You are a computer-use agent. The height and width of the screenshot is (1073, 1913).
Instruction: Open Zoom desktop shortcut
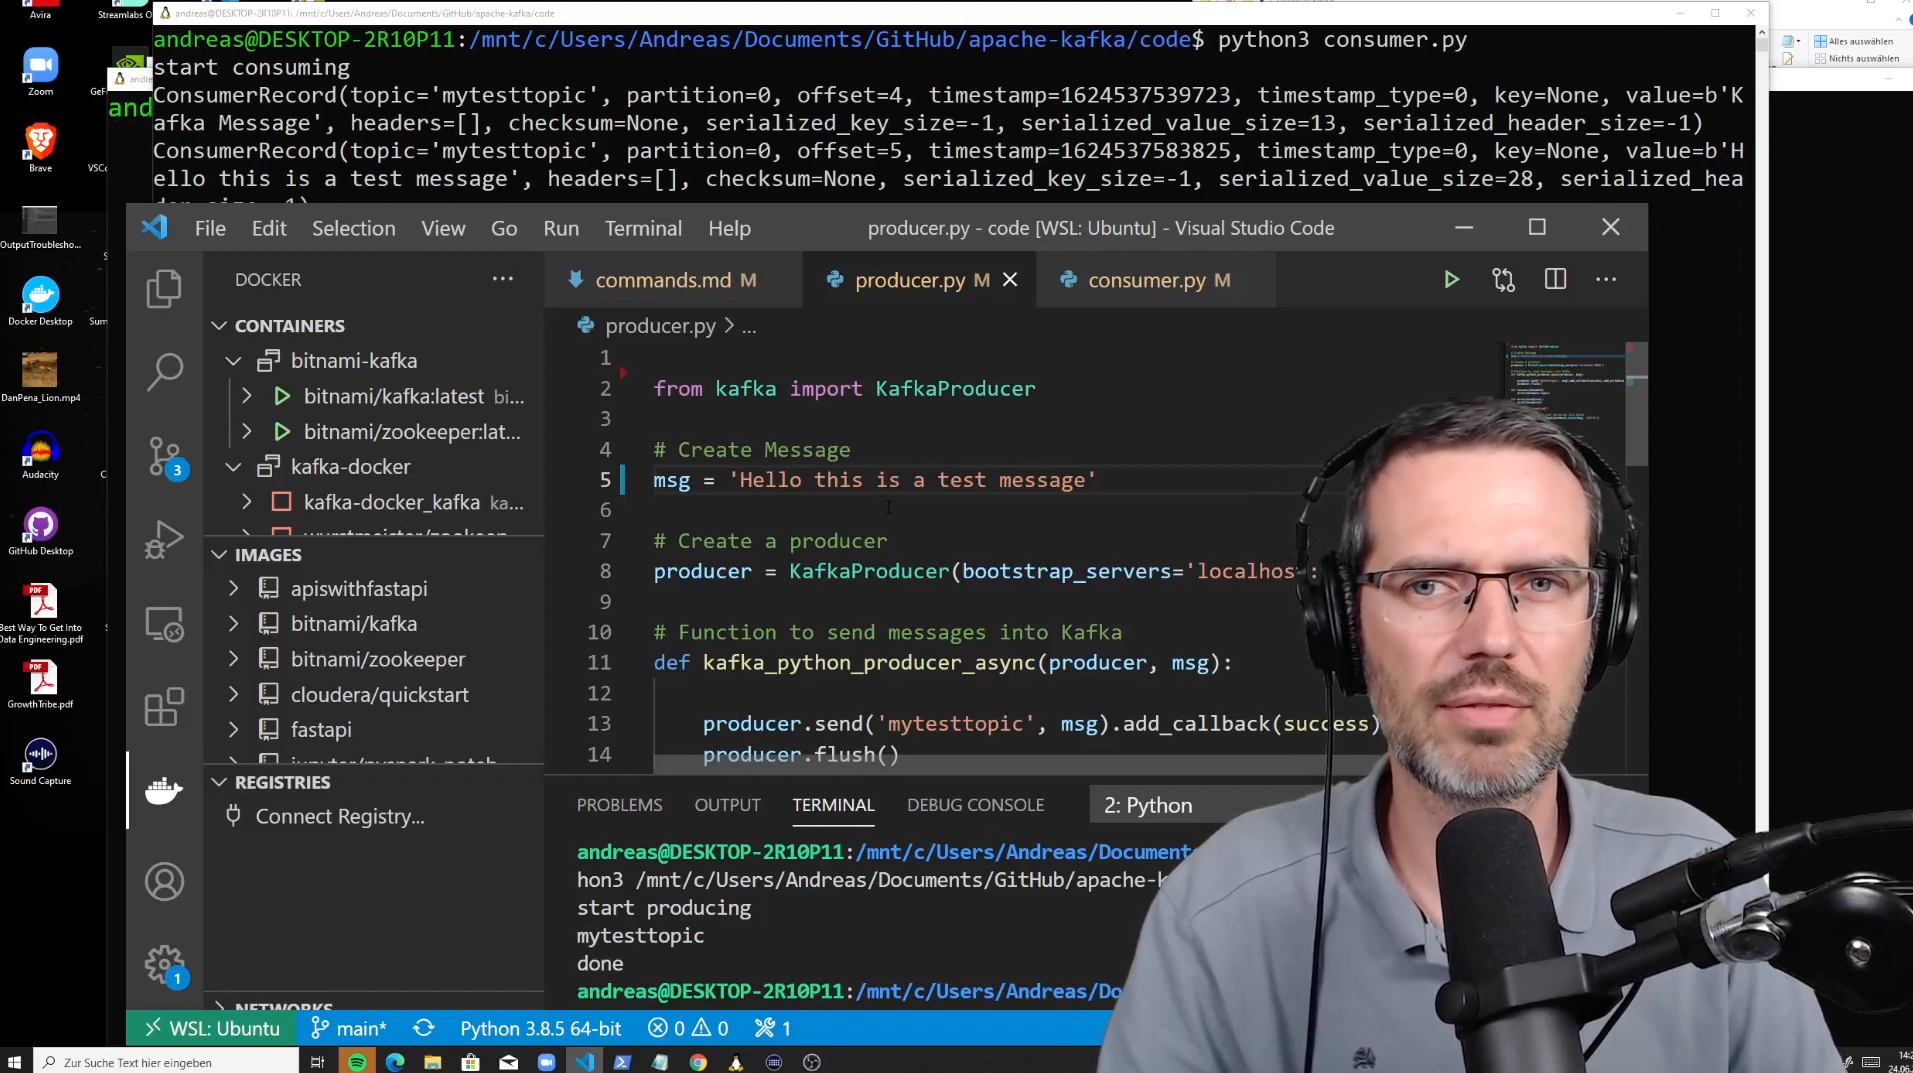(40, 72)
